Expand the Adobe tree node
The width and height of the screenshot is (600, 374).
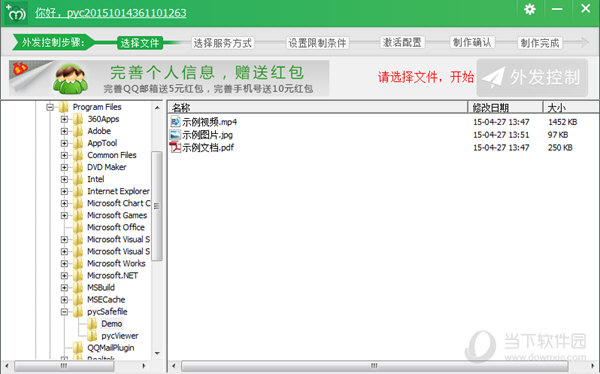tap(64, 131)
